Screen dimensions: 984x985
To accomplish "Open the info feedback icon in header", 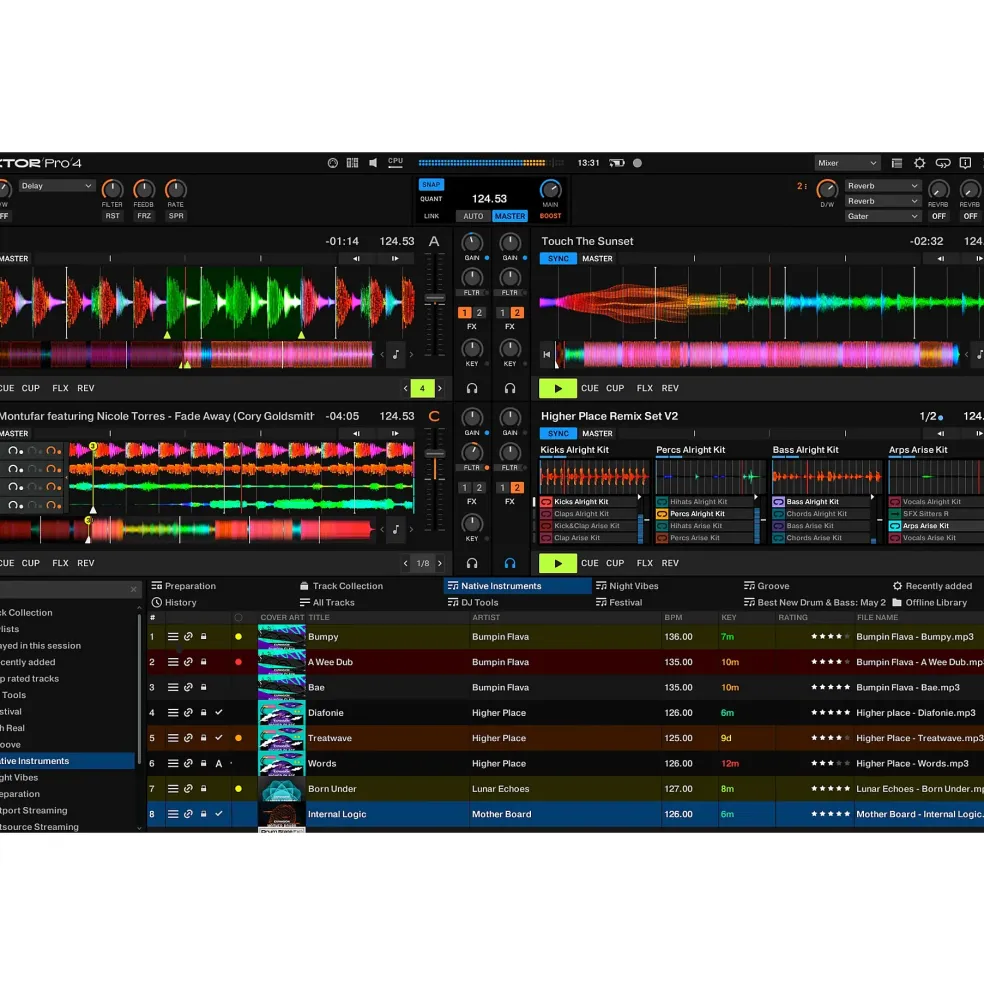I will (x=966, y=163).
